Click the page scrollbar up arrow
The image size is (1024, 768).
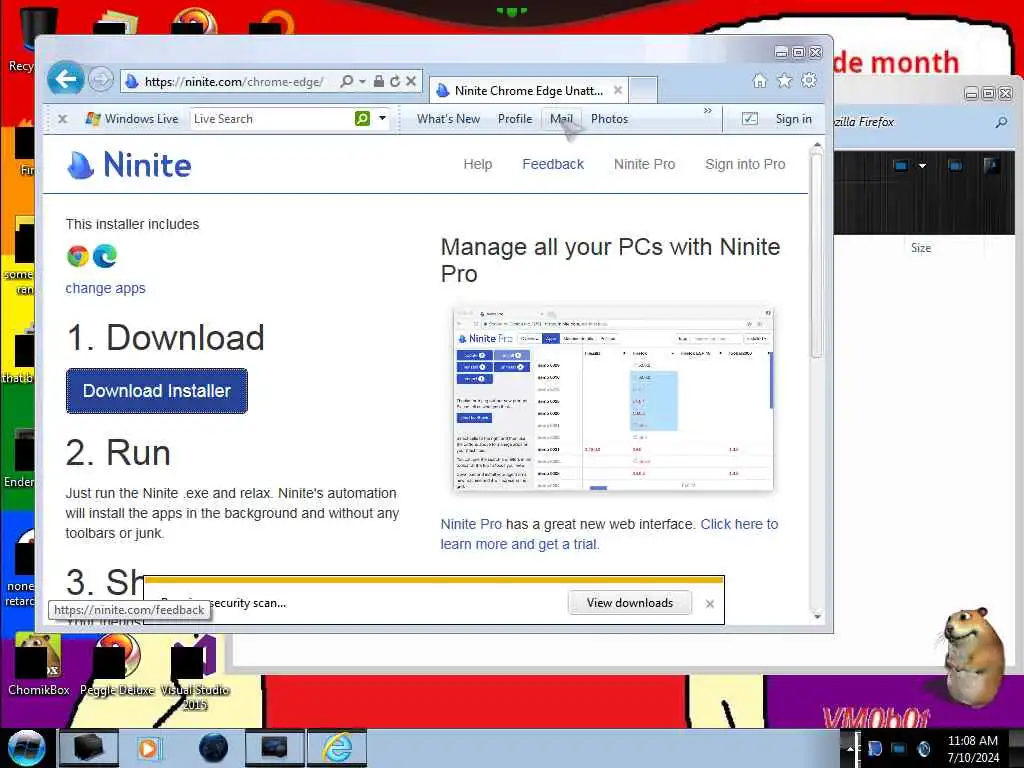[x=817, y=146]
